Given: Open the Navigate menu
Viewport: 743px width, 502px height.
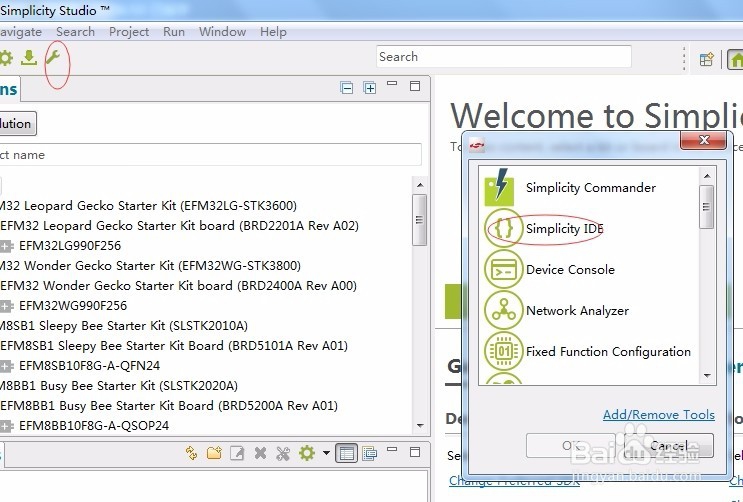Looking at the screenshot, I should [21, 32].
